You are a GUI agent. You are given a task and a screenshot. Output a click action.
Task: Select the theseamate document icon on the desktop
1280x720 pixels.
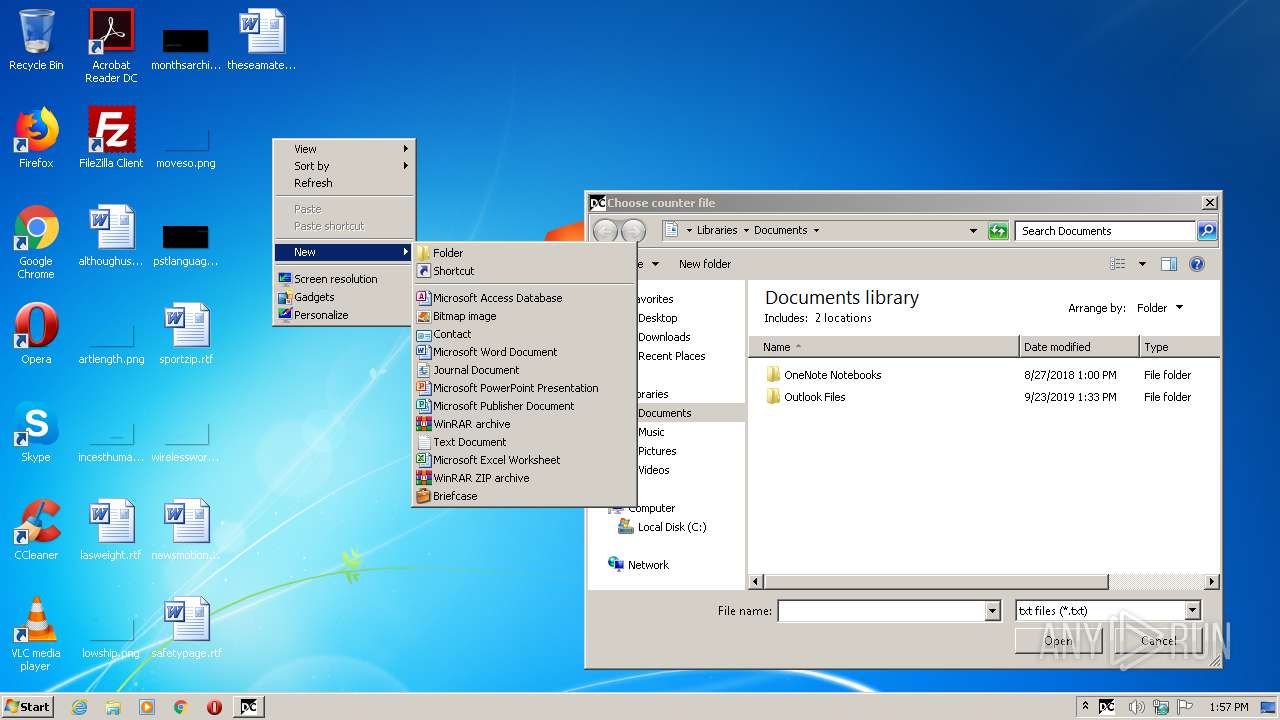pos(262,40)
